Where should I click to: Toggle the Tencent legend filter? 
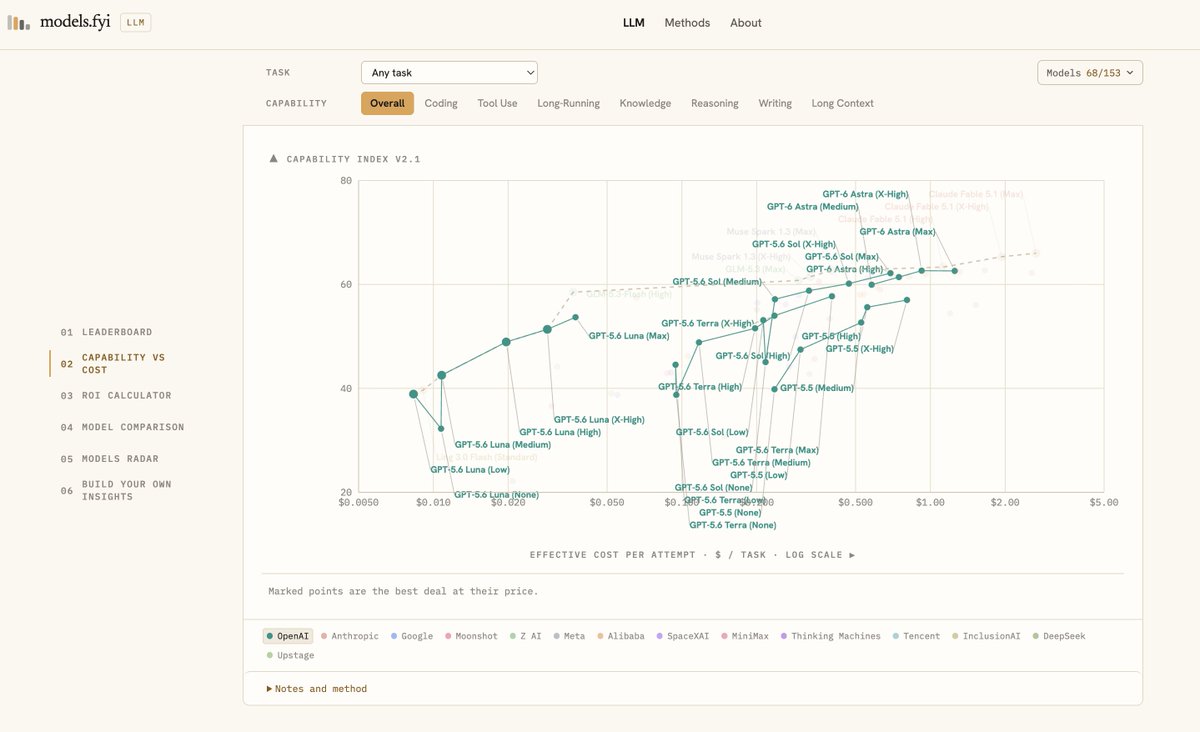pyautogui.click(x=917, y=636)
